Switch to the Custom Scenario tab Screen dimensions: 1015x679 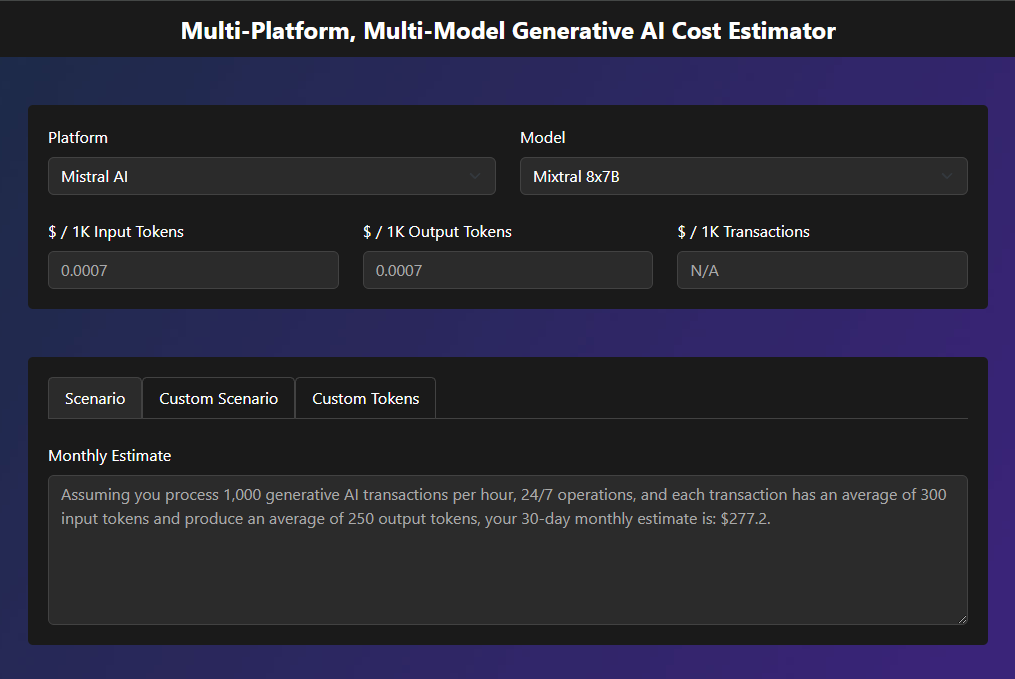pos(218,397)
